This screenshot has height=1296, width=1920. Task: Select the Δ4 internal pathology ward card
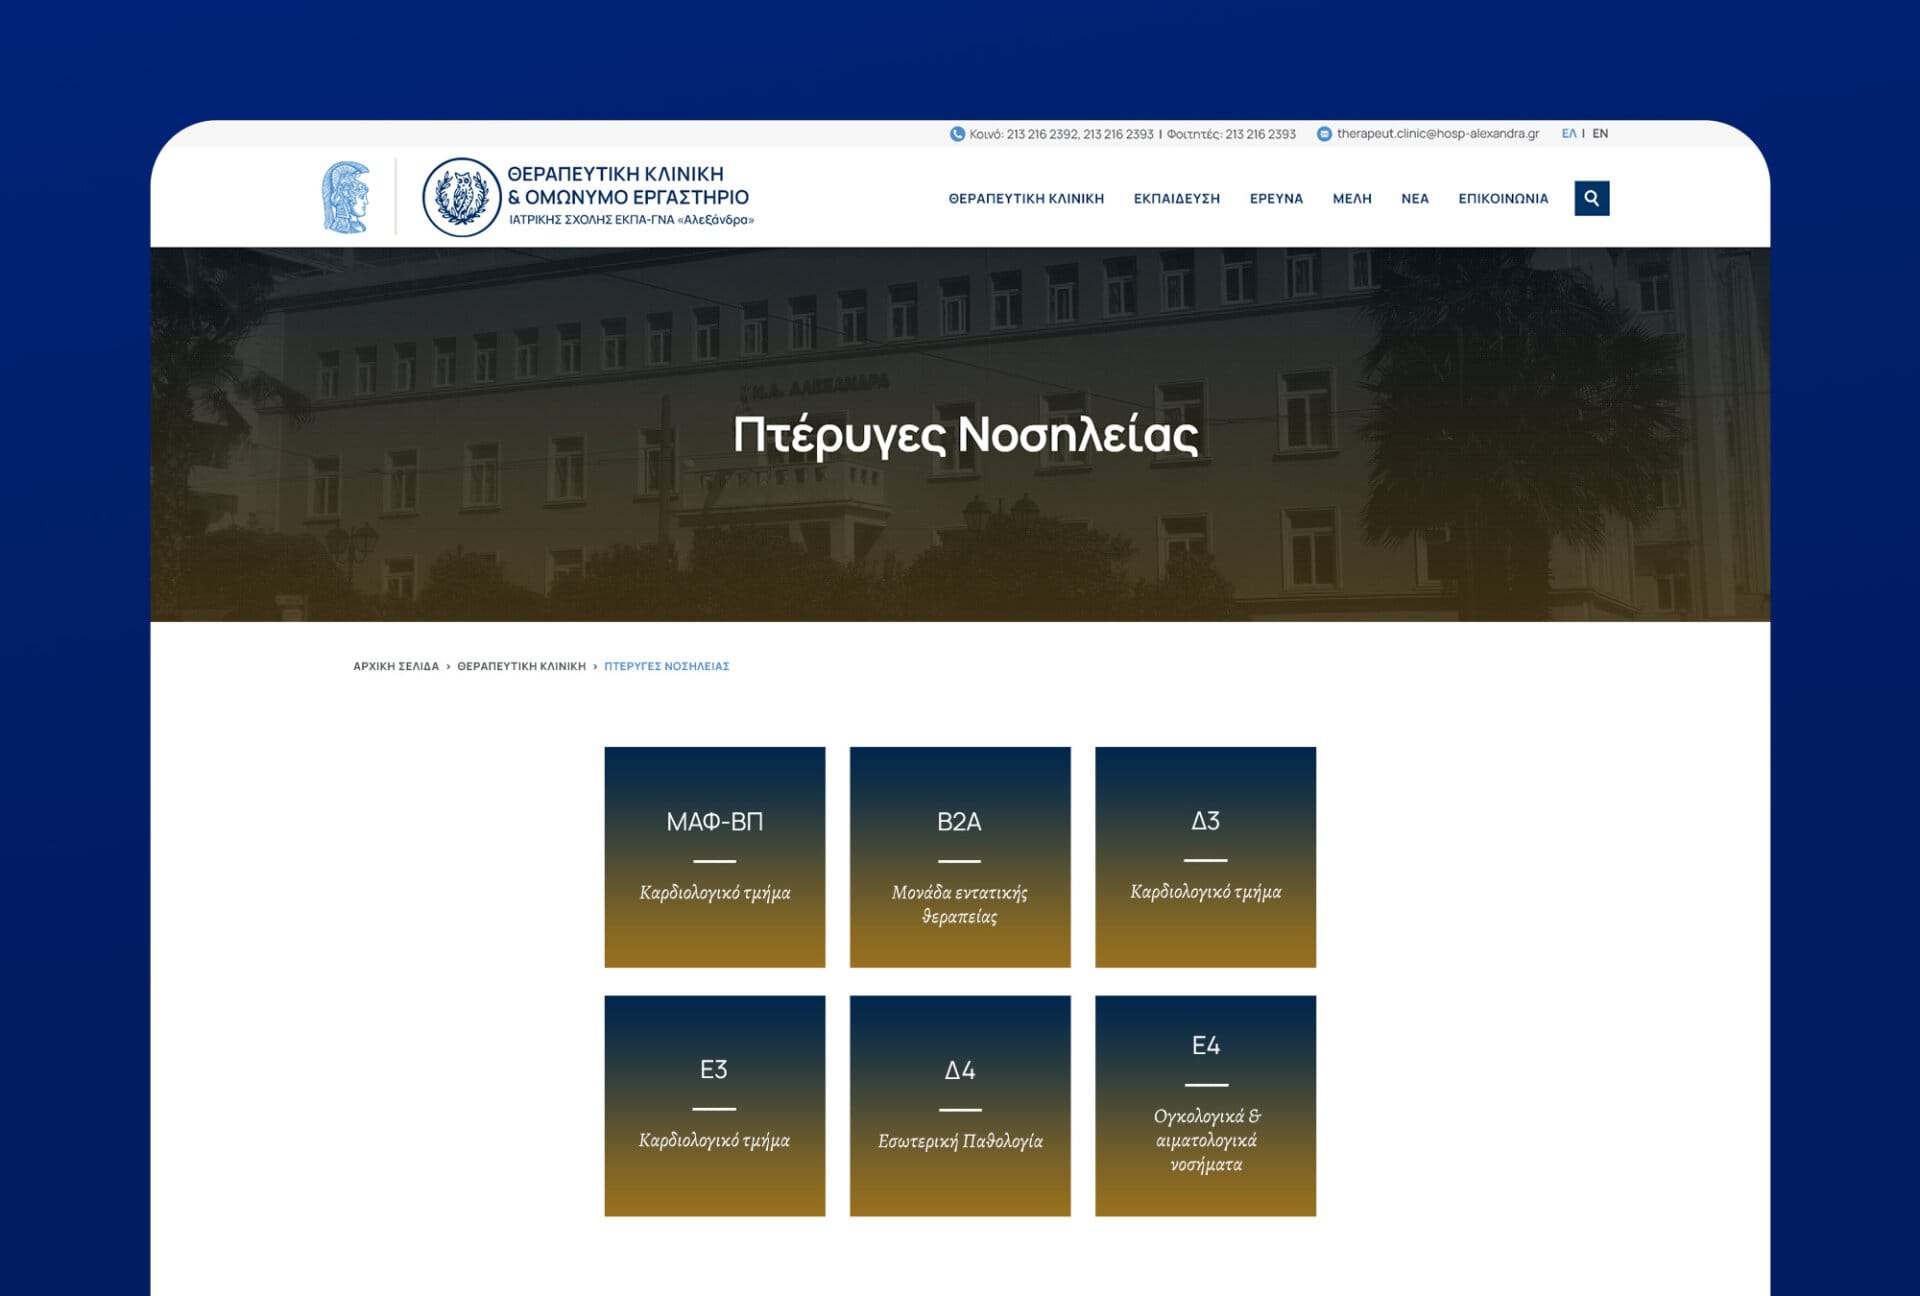coord(959,1105)
